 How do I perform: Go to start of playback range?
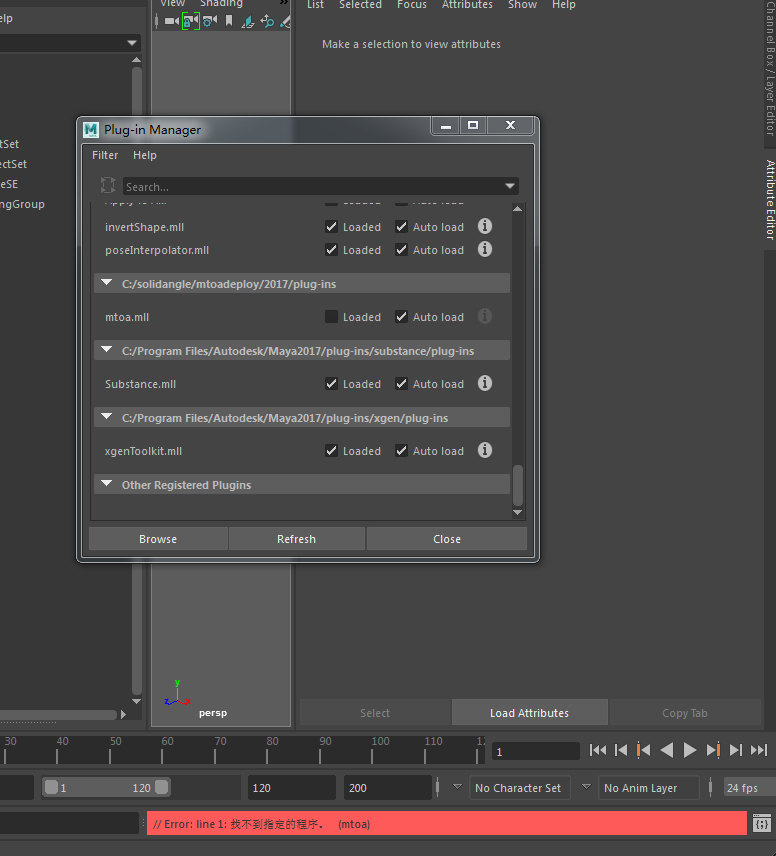598,750
